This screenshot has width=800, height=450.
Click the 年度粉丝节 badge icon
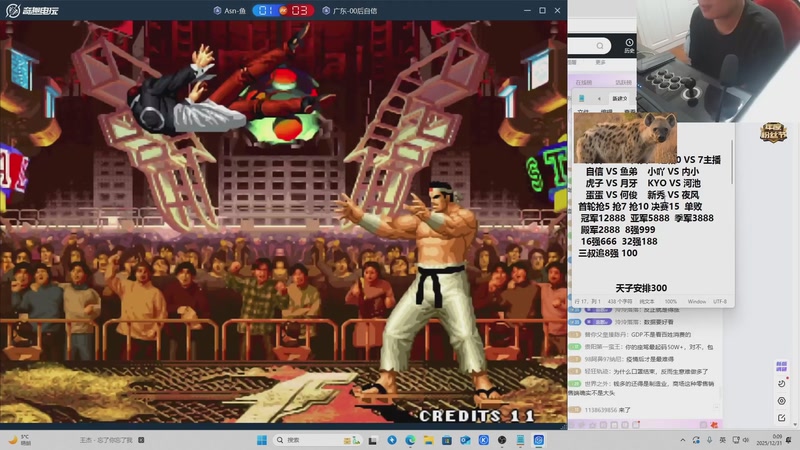pyautogui.click(x=773, y=133)
